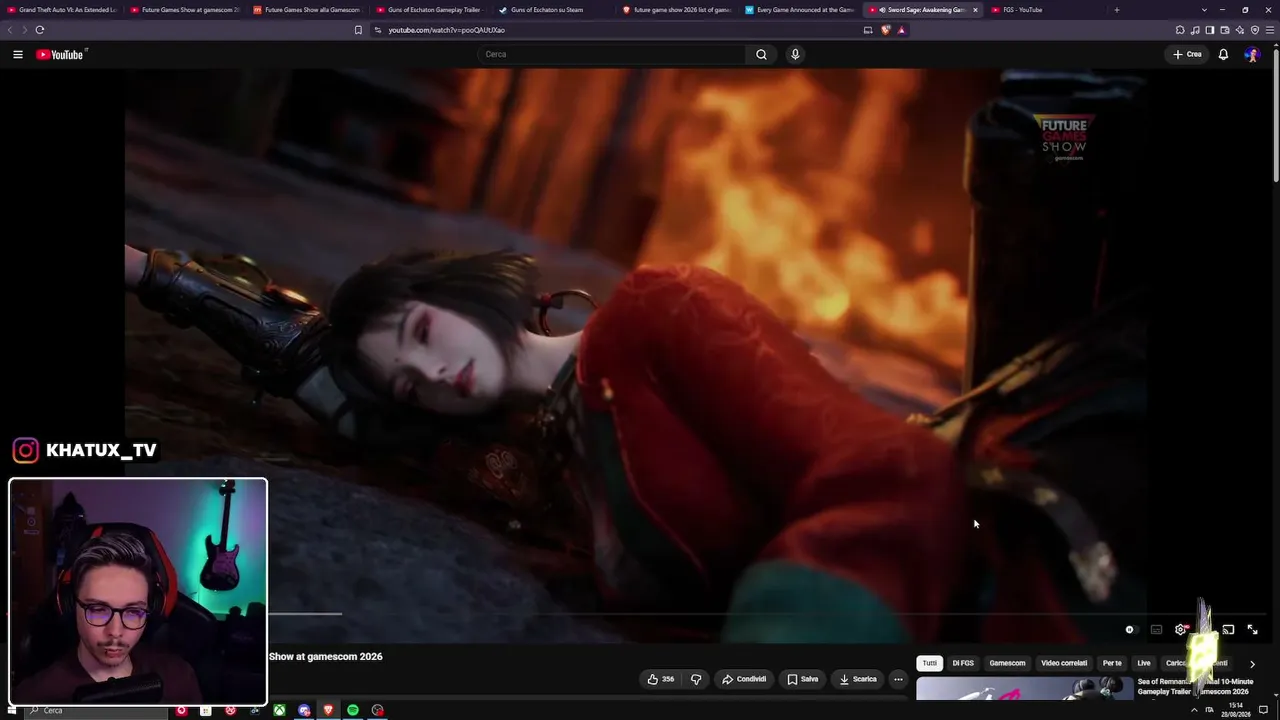Switch to the Grand Theft Auto VI tab
Screen dimensions: 1280x720
(62, 10)
